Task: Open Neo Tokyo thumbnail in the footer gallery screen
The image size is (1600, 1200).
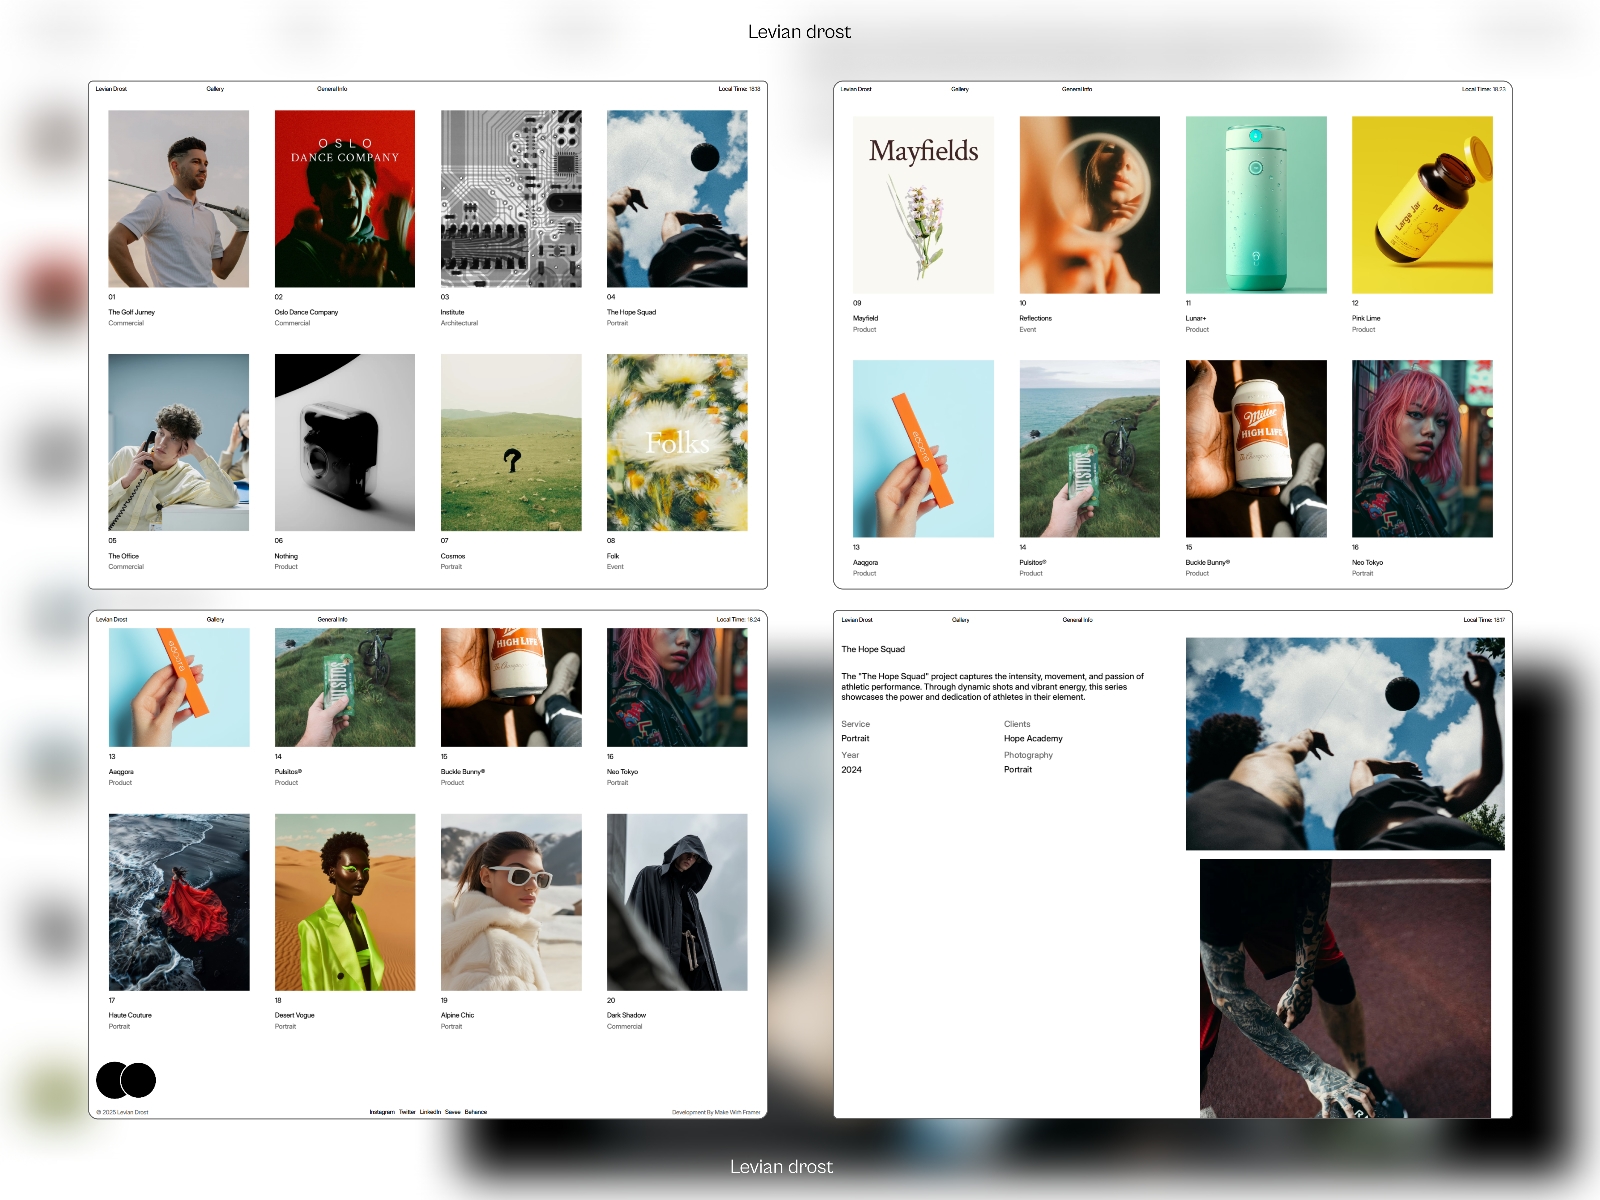Action: (677, 687)
